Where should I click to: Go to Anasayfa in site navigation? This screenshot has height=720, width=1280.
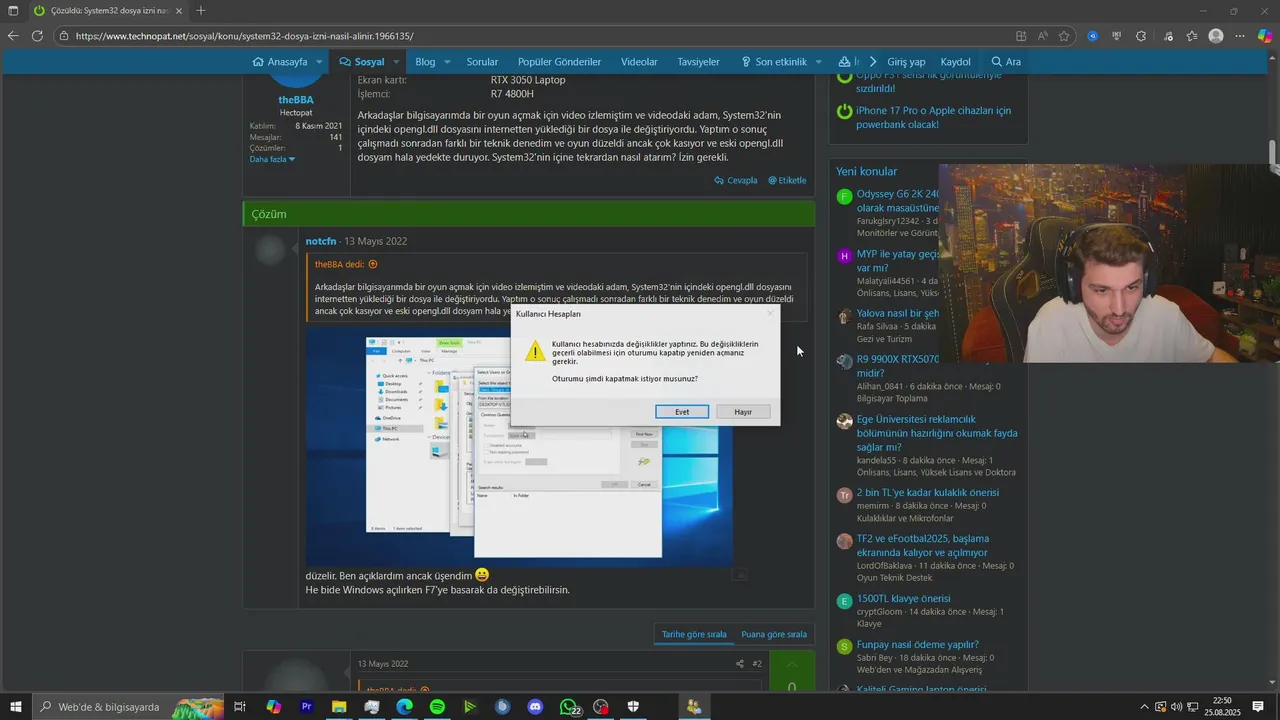(x=279, y=62)
